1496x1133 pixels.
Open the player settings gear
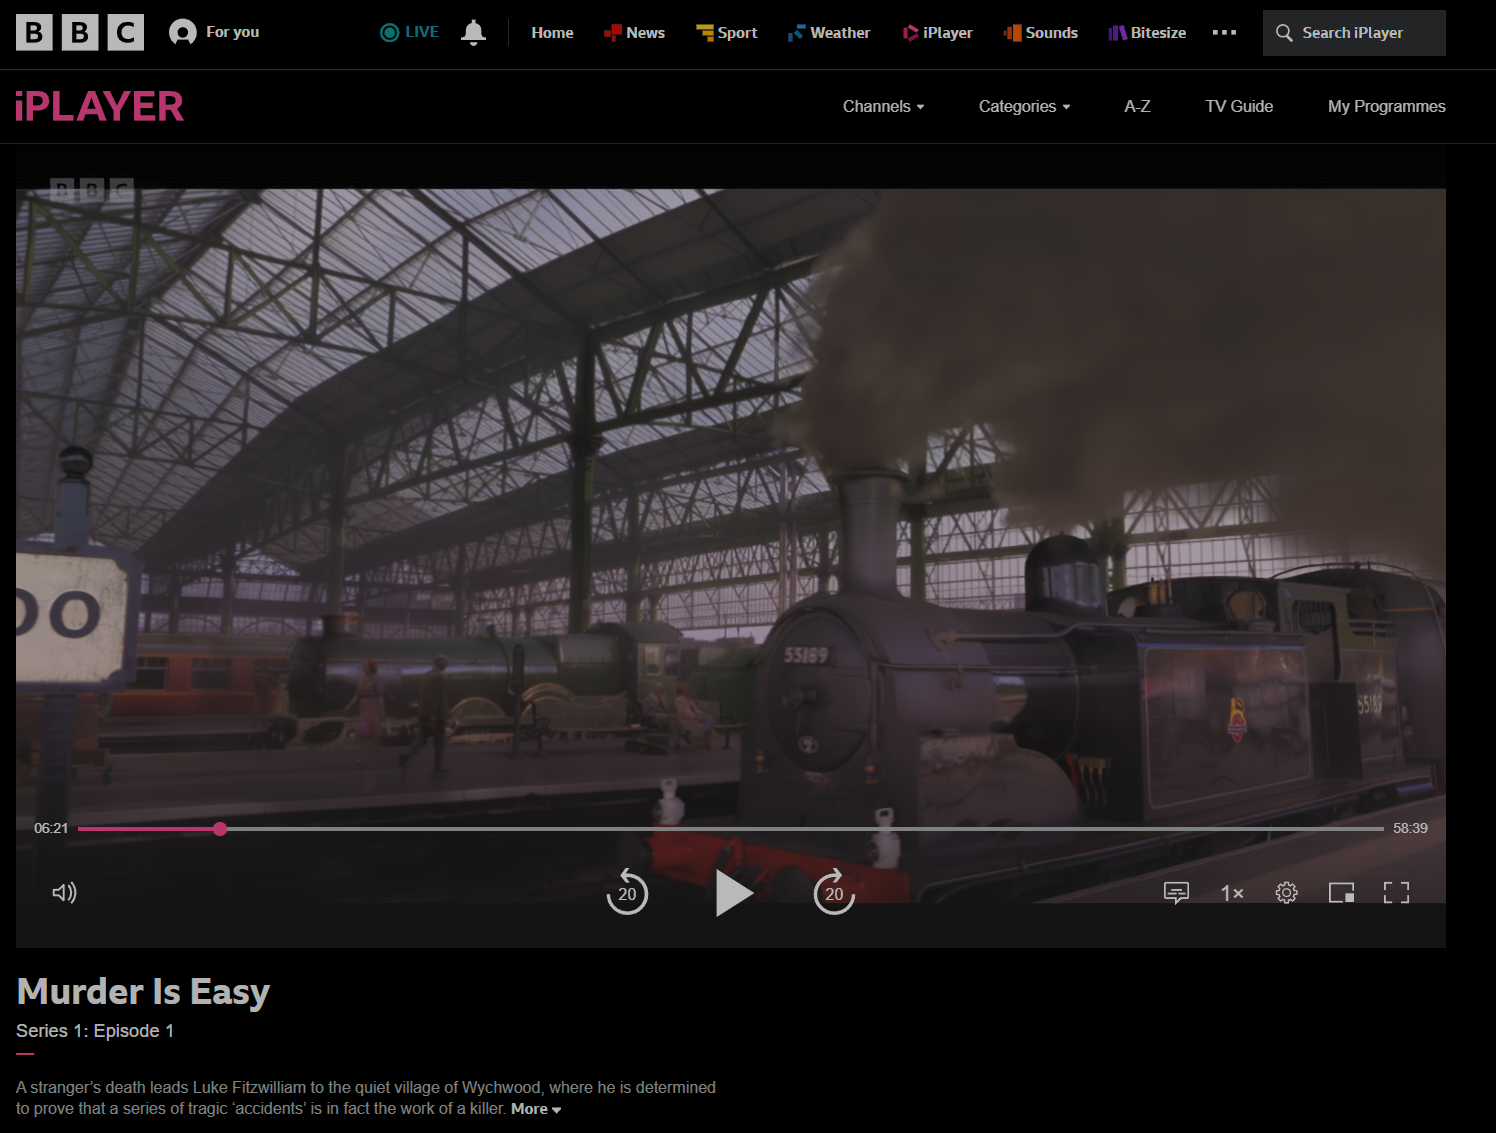[1287, 892]
